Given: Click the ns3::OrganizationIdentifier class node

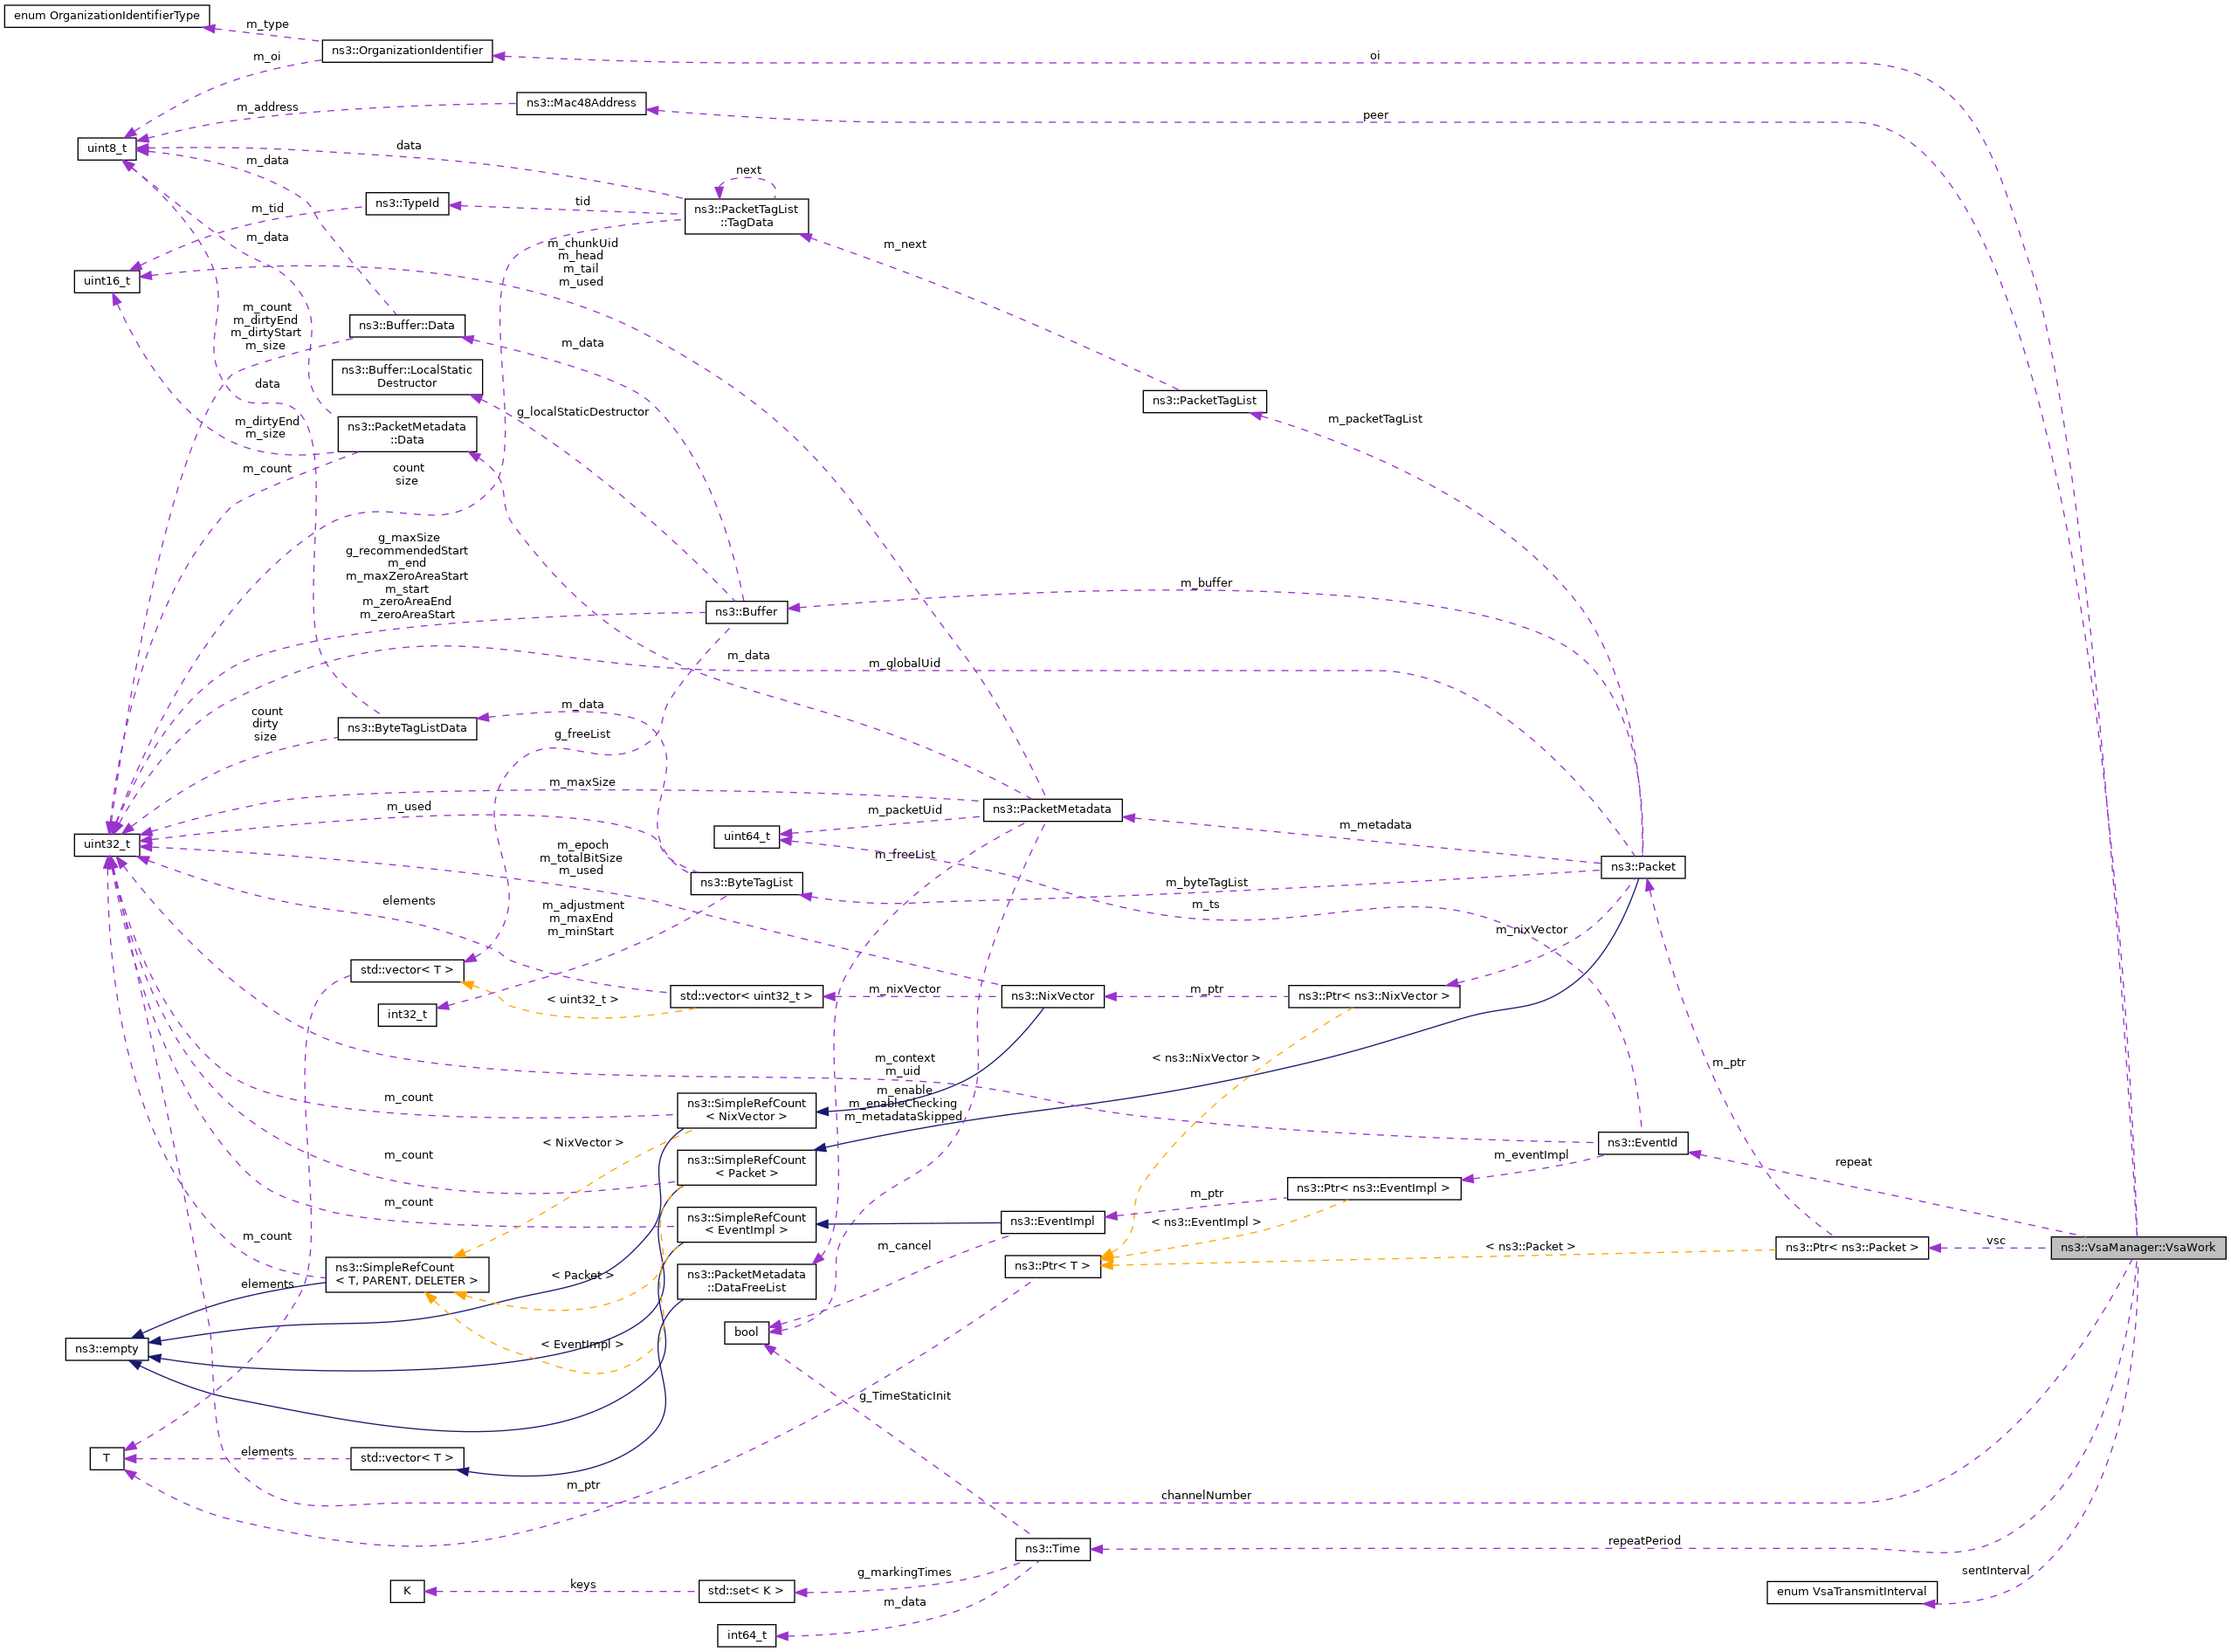Looking at the screenshot, I should 407,50.
